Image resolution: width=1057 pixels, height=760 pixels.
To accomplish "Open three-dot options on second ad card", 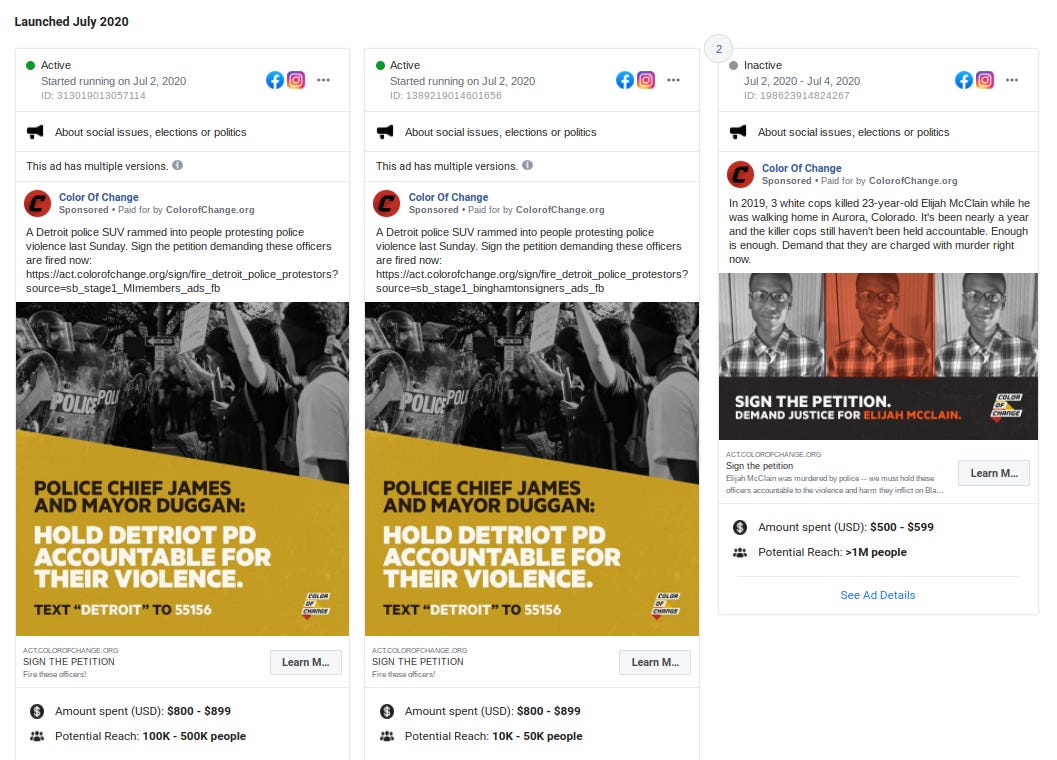I will click(673, 80).
